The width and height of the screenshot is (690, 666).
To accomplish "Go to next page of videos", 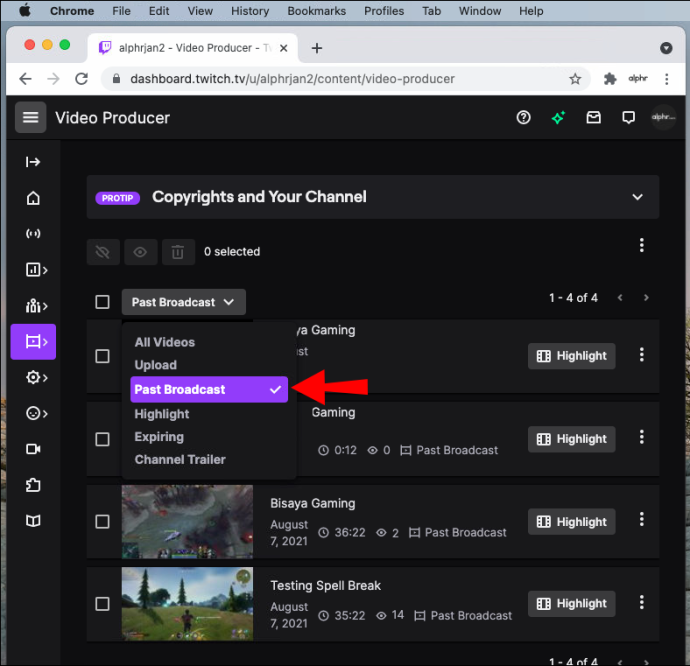I will pyautogui.click(x=646, y=298).
